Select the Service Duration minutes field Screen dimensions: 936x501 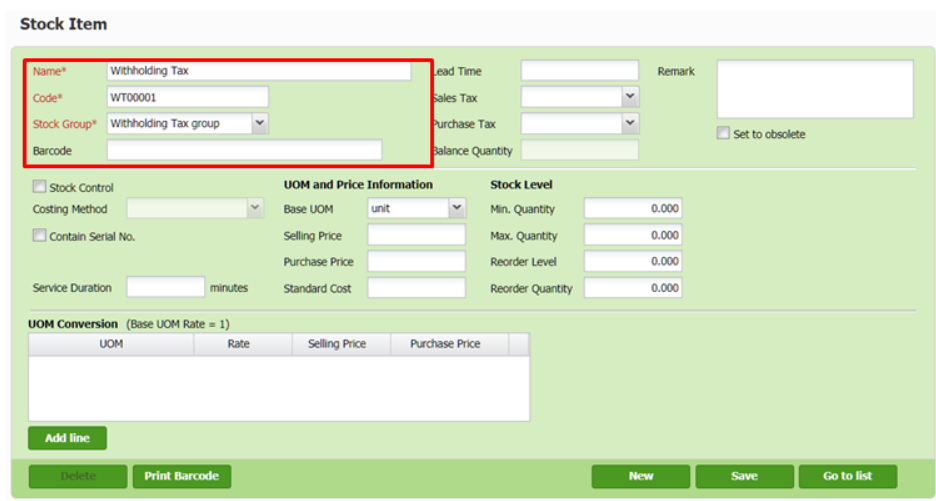pyautogui.click(x=165, y=287)
